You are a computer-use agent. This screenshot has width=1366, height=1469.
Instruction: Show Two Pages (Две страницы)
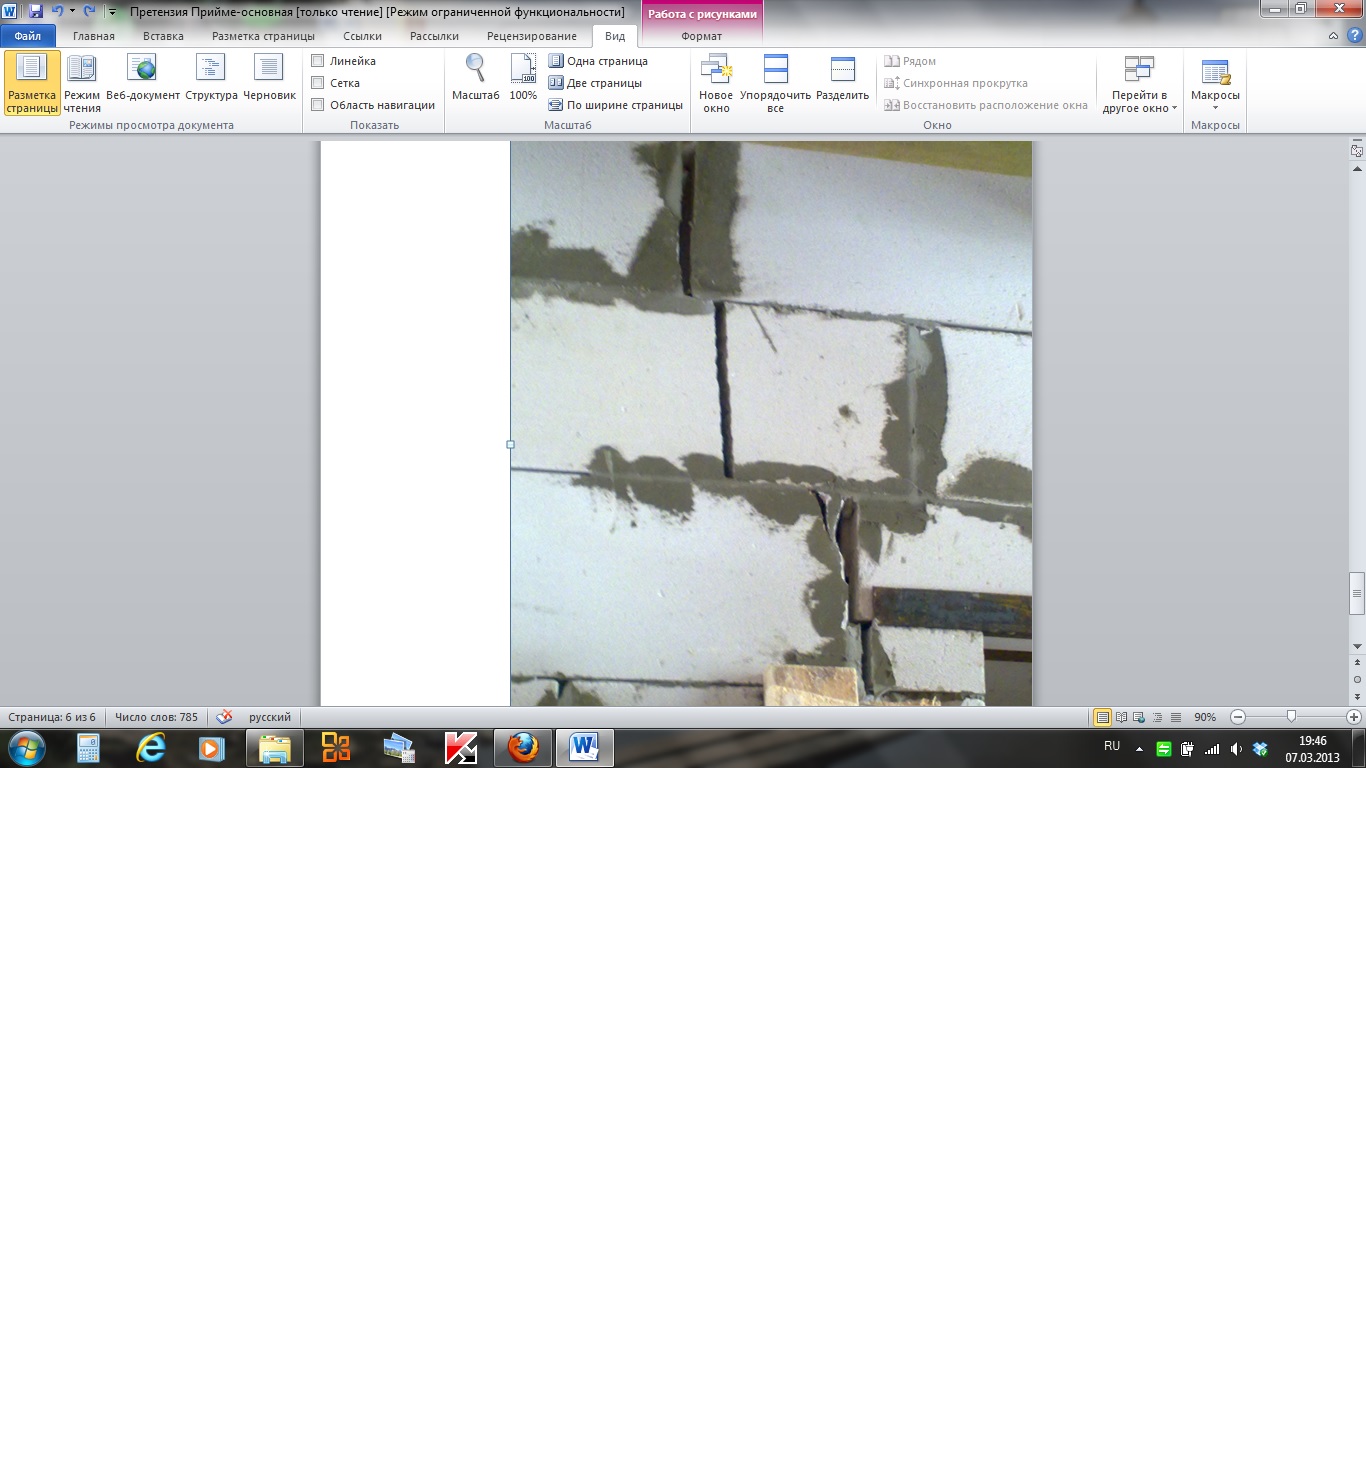595,83
